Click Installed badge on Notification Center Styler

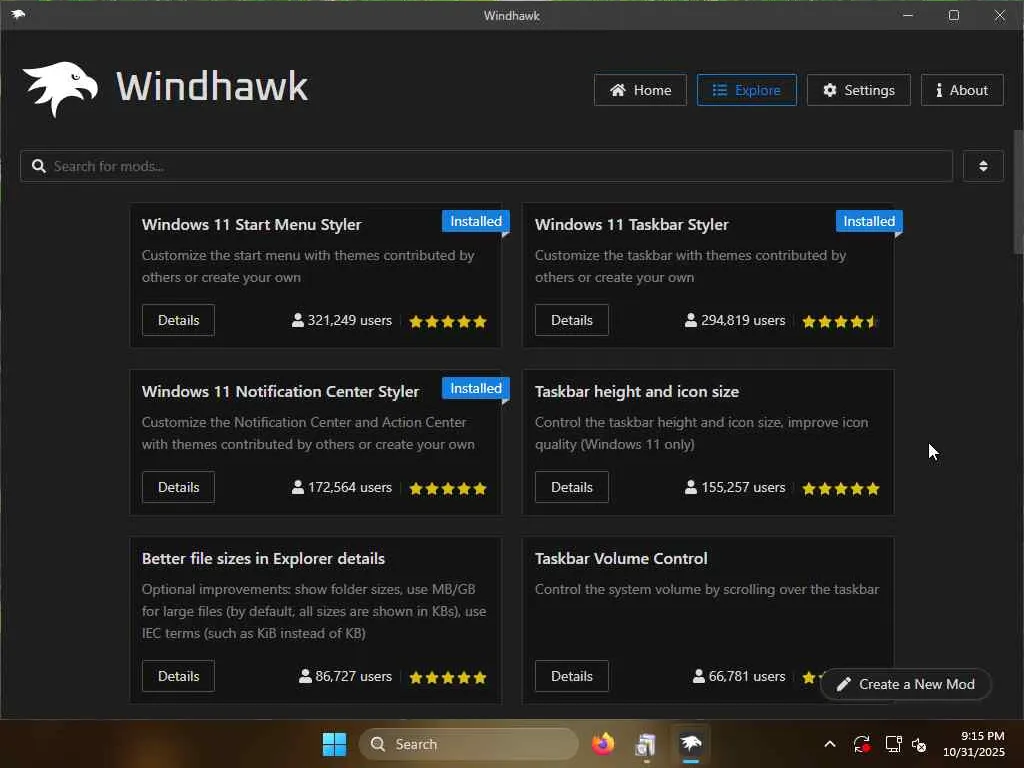click(x=476, y=389)
